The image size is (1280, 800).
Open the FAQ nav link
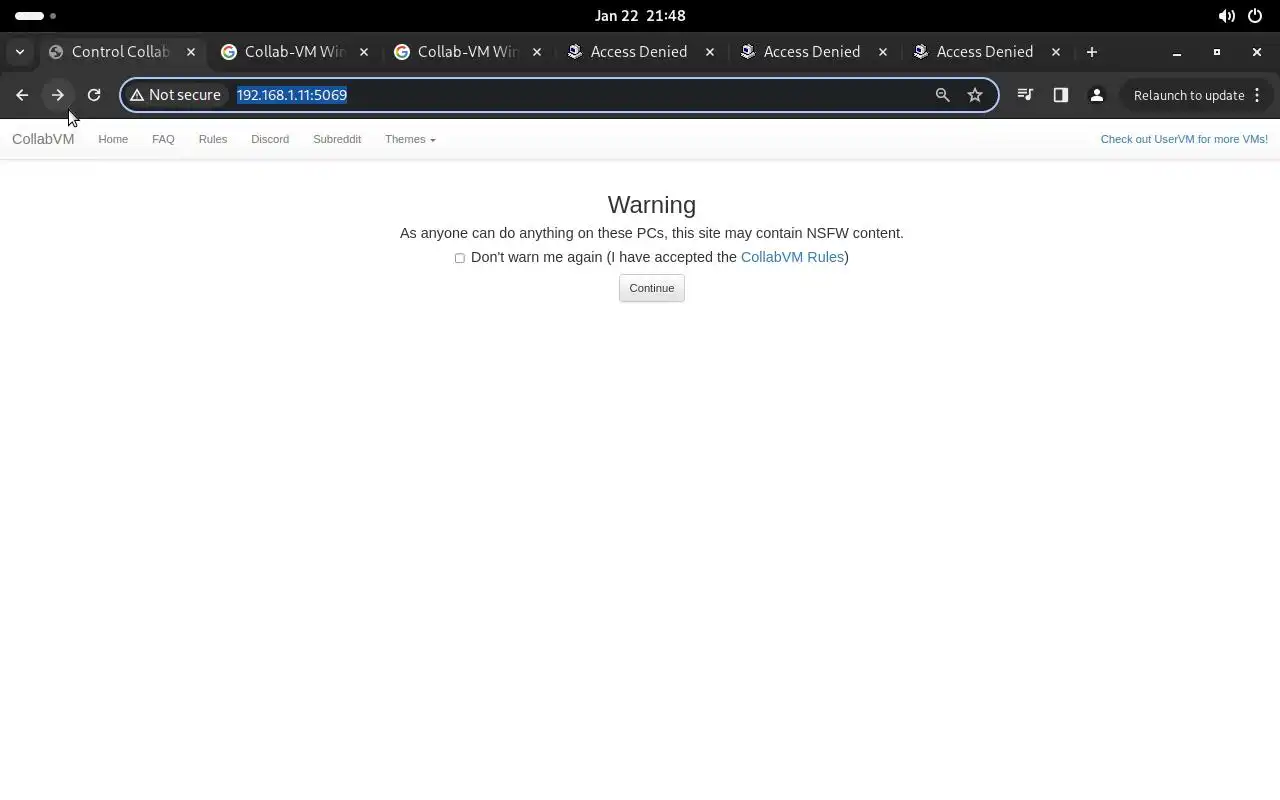pyautogui.click(x=163, y=139)
